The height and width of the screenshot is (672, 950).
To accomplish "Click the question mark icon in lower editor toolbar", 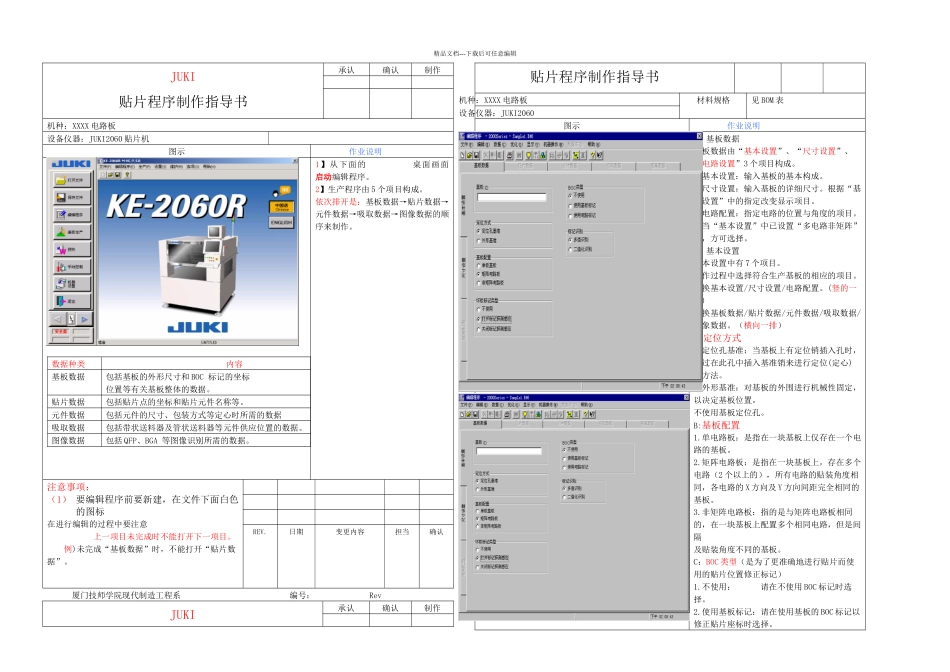I will click(585, 414).
